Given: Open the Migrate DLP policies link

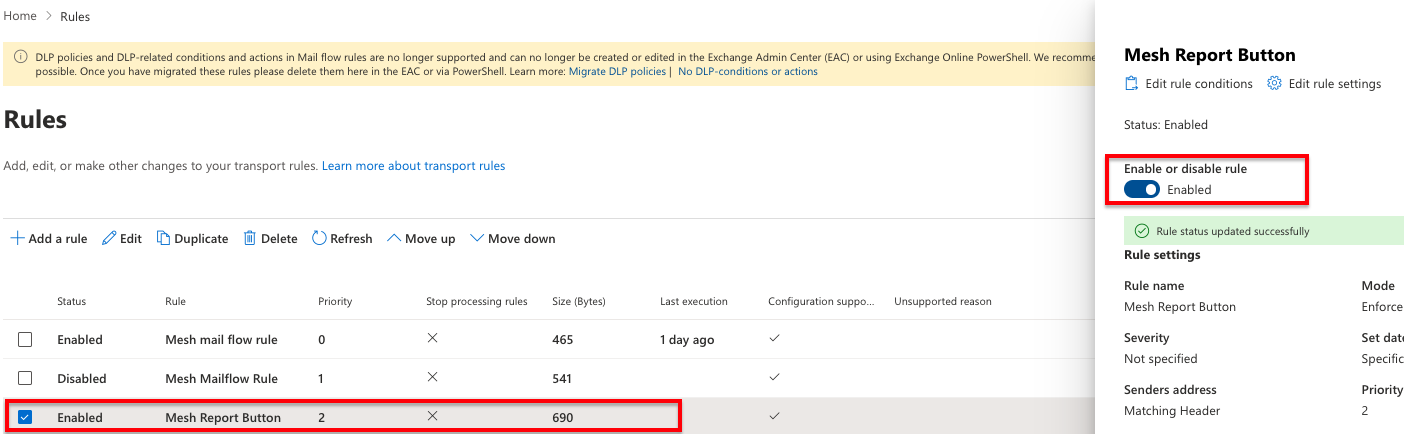Looking at the screenshot, I should tap(617, 72).
